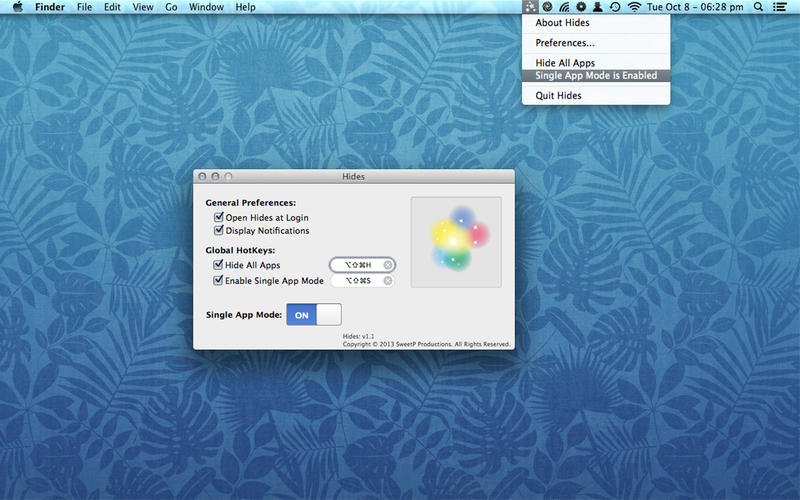
Task: Quit Hides from the dropdown menu
Action: pos(558,96)
